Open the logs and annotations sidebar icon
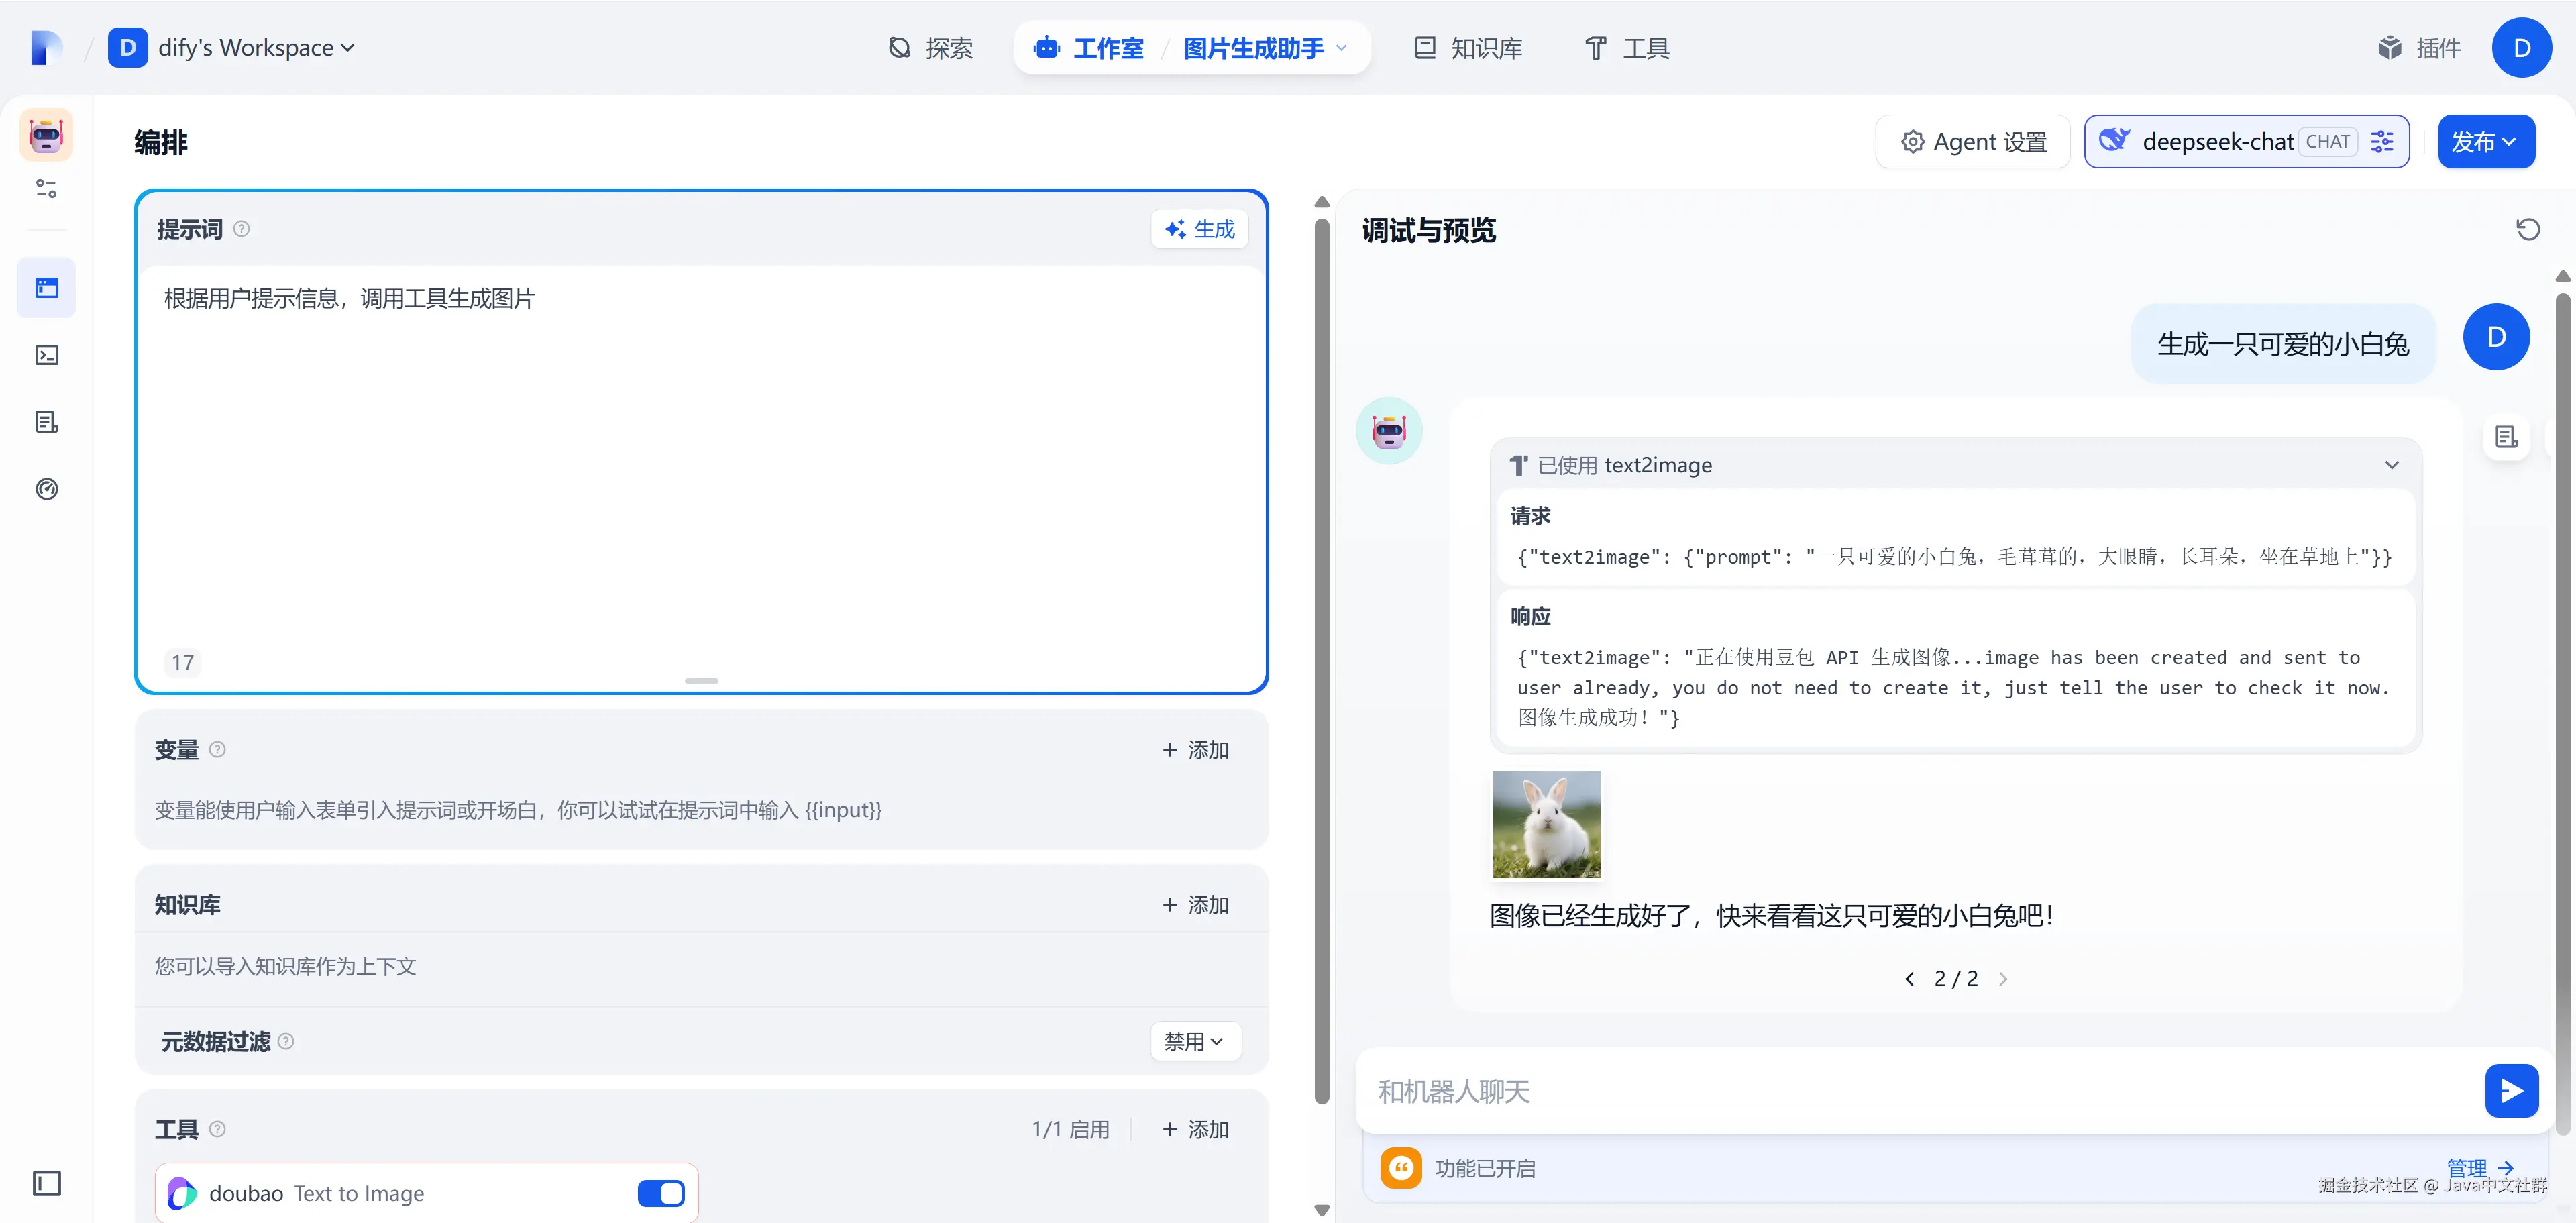 click(47, 422)
